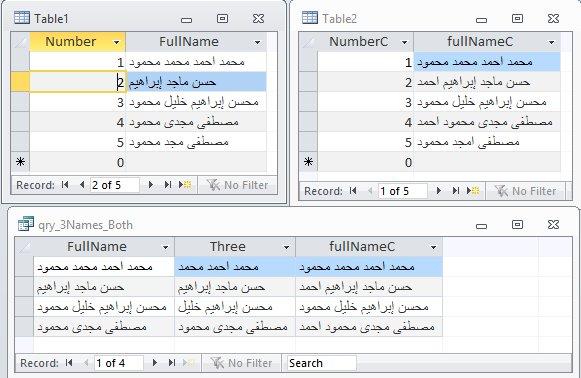Select row 3 selector in Table2
581x378 pixels.
(308, 102)
